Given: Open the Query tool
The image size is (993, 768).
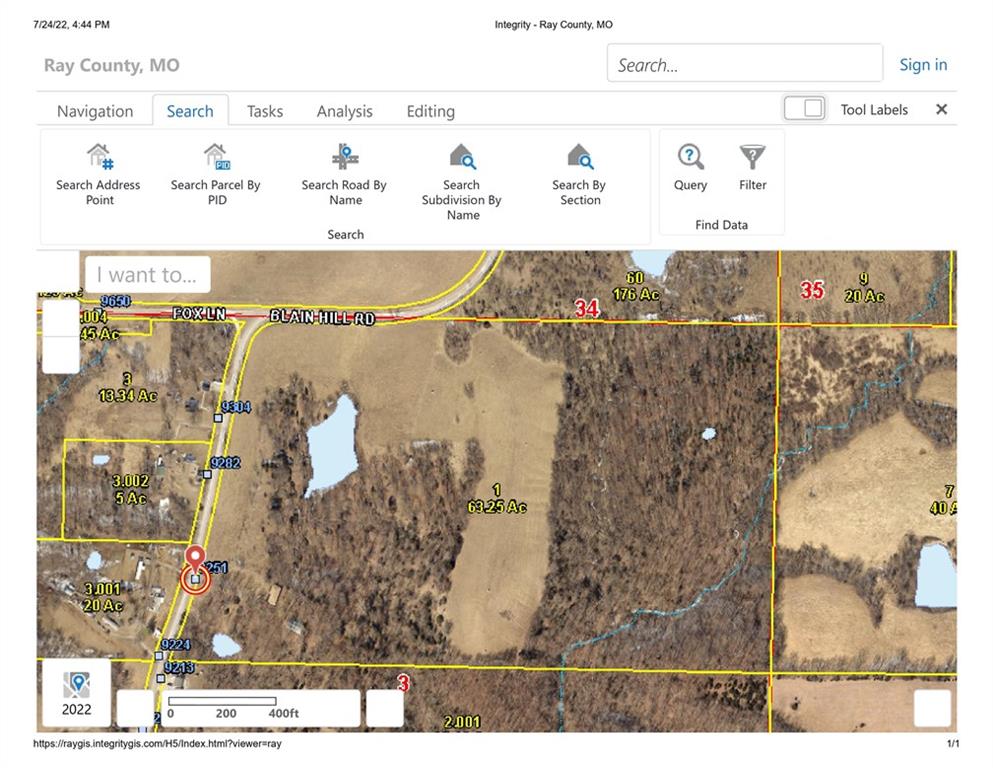Looking at the screenshot, I should [690, 167].
